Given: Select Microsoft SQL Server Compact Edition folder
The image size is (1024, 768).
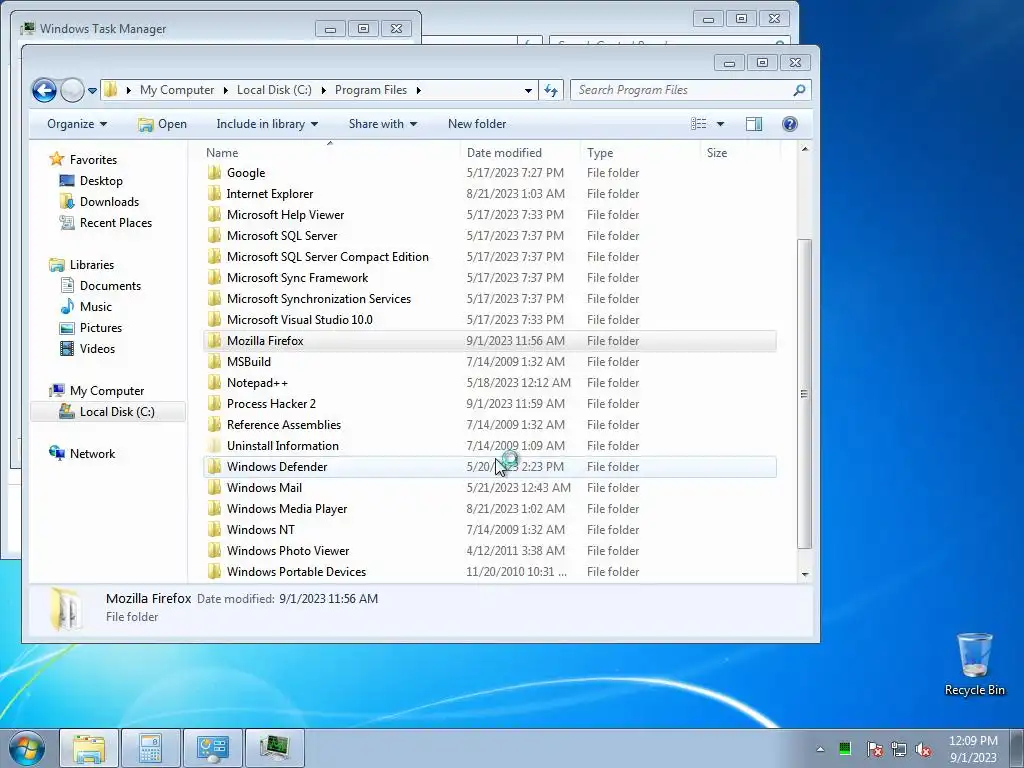Looking at the screenshot, I should [328, 257].
